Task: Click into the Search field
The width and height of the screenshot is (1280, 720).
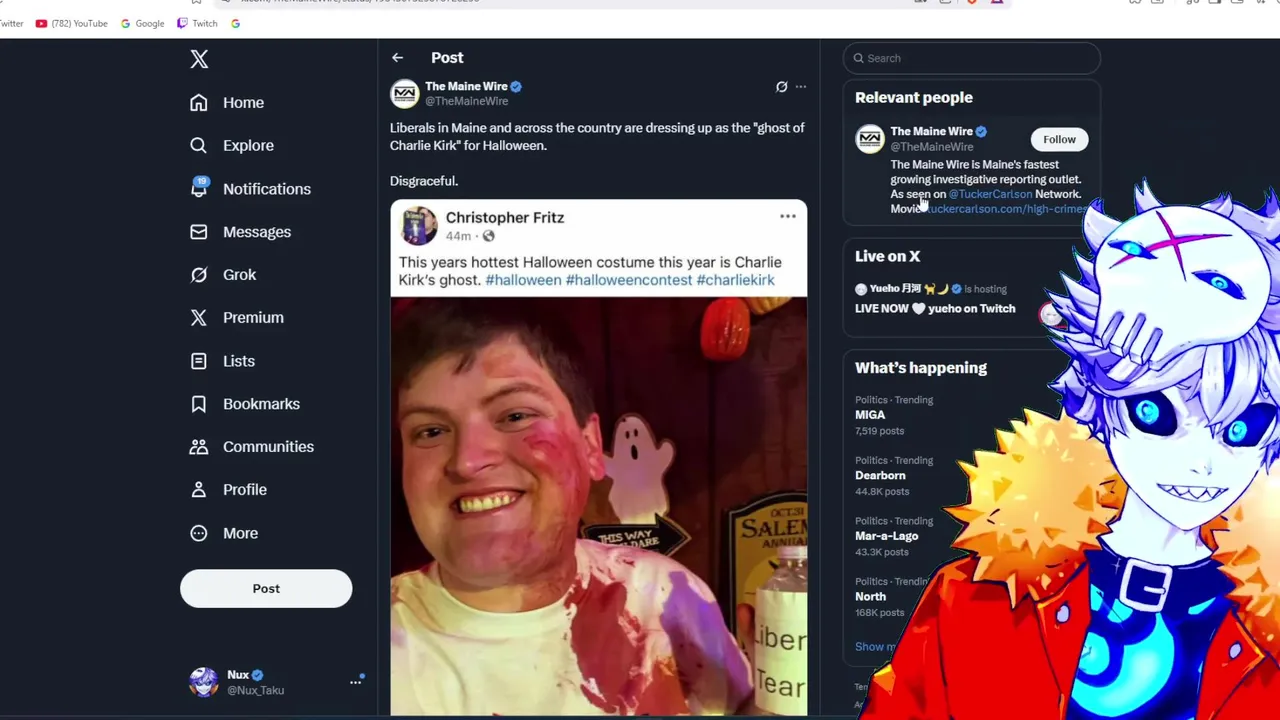Action: (975, 58)
